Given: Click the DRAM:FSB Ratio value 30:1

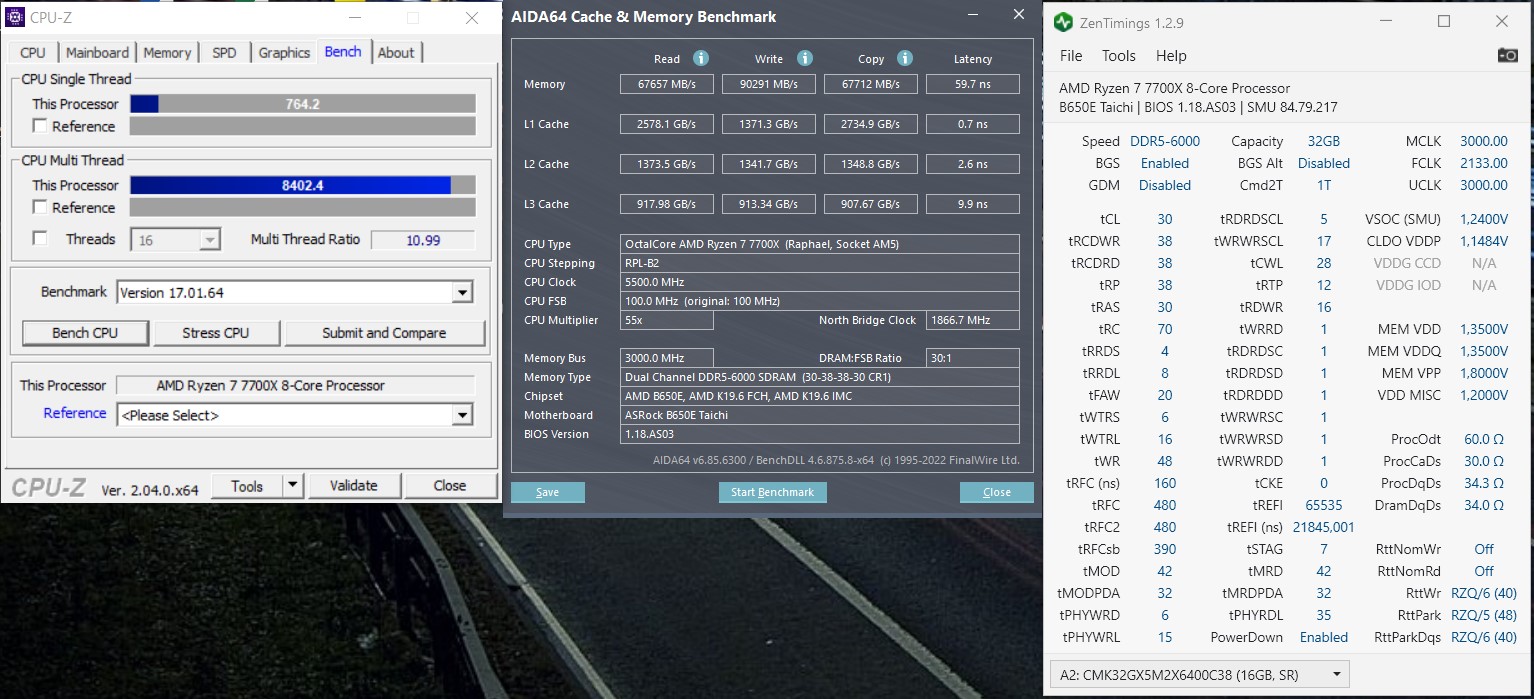Looking at the screenshot, I should [x=973, y=358].
